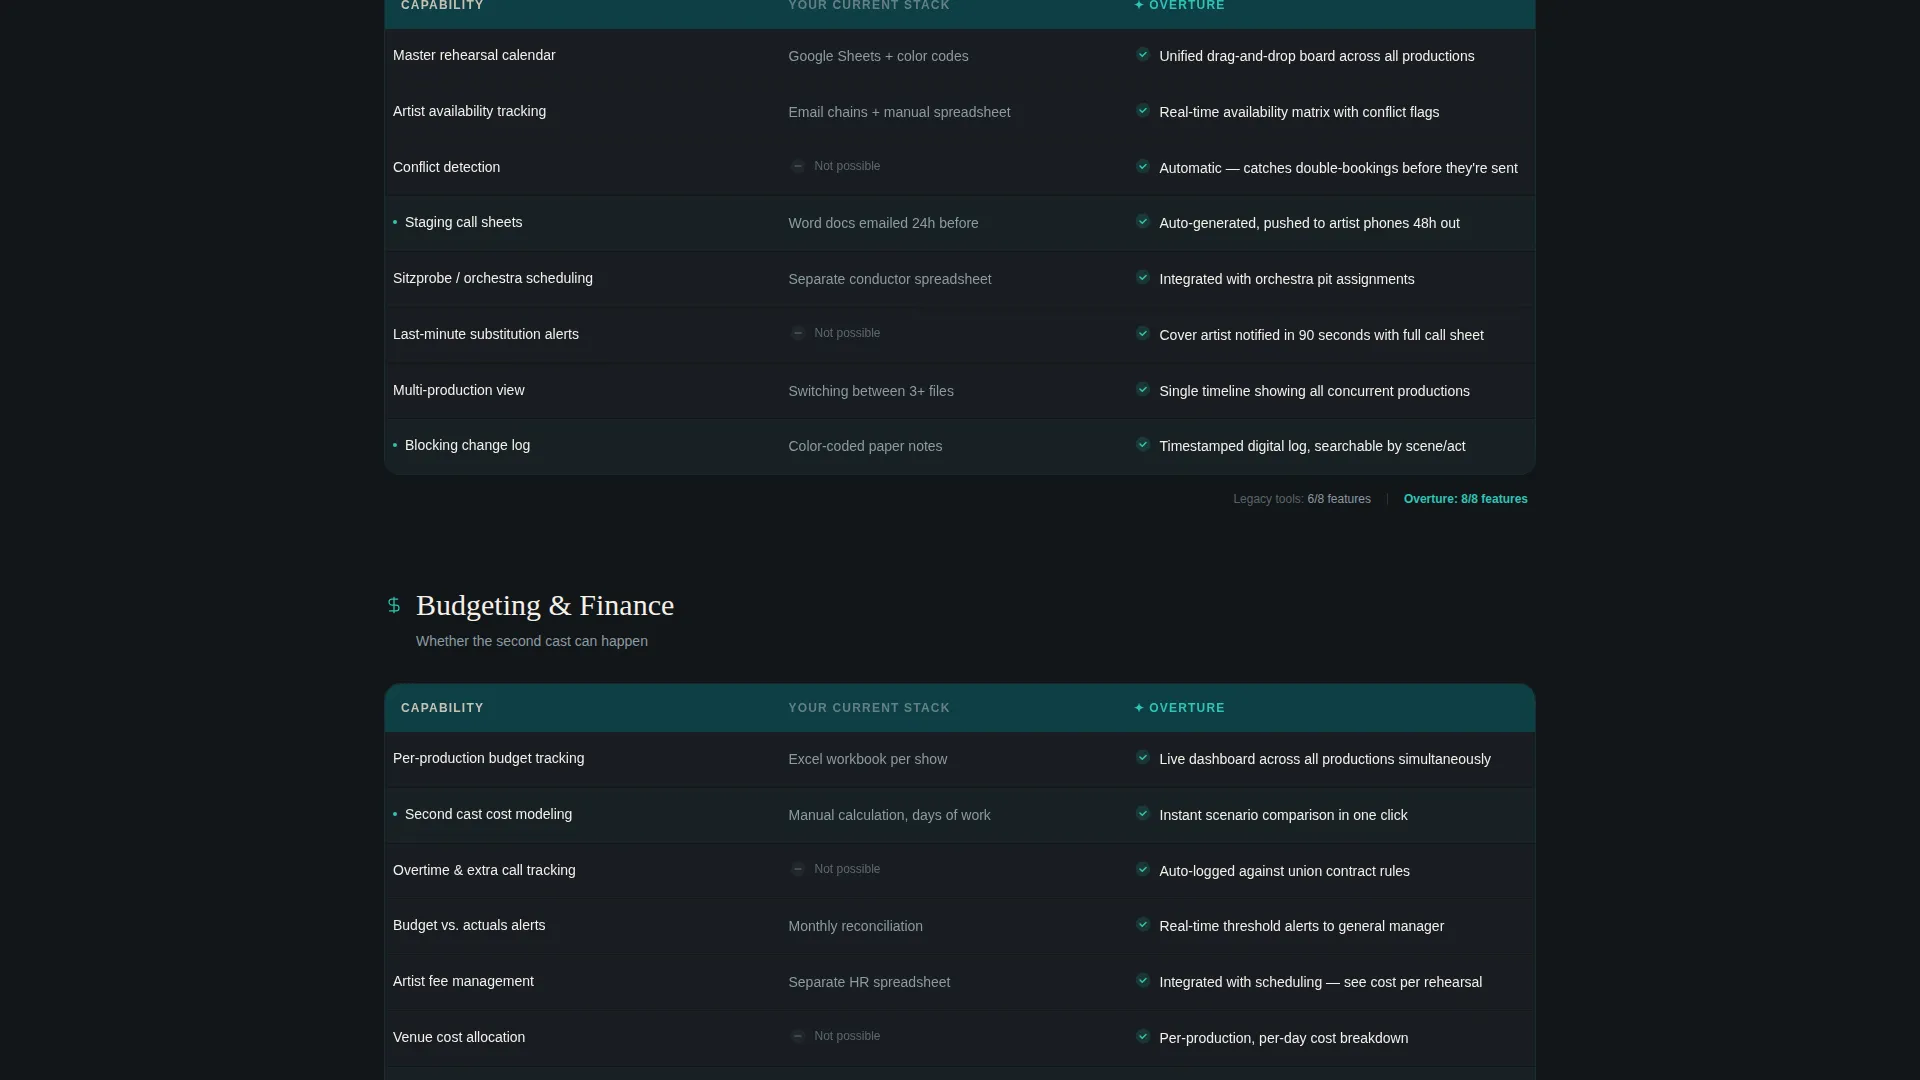Click the check icon for Instant scenario comparison
This screenshot has height=1080, width=1920.
1142,814
